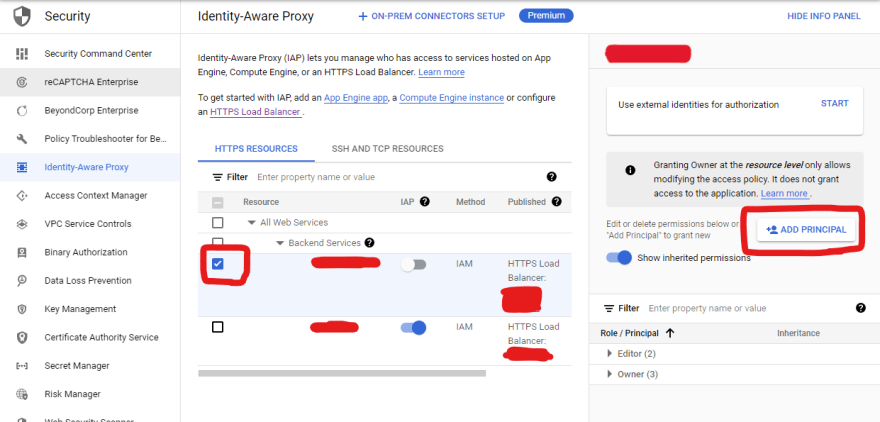Image resolution: width=880 pixels, height=422 pixels.
Task: Click the Resource column header
Action: (x=261, y=202)
